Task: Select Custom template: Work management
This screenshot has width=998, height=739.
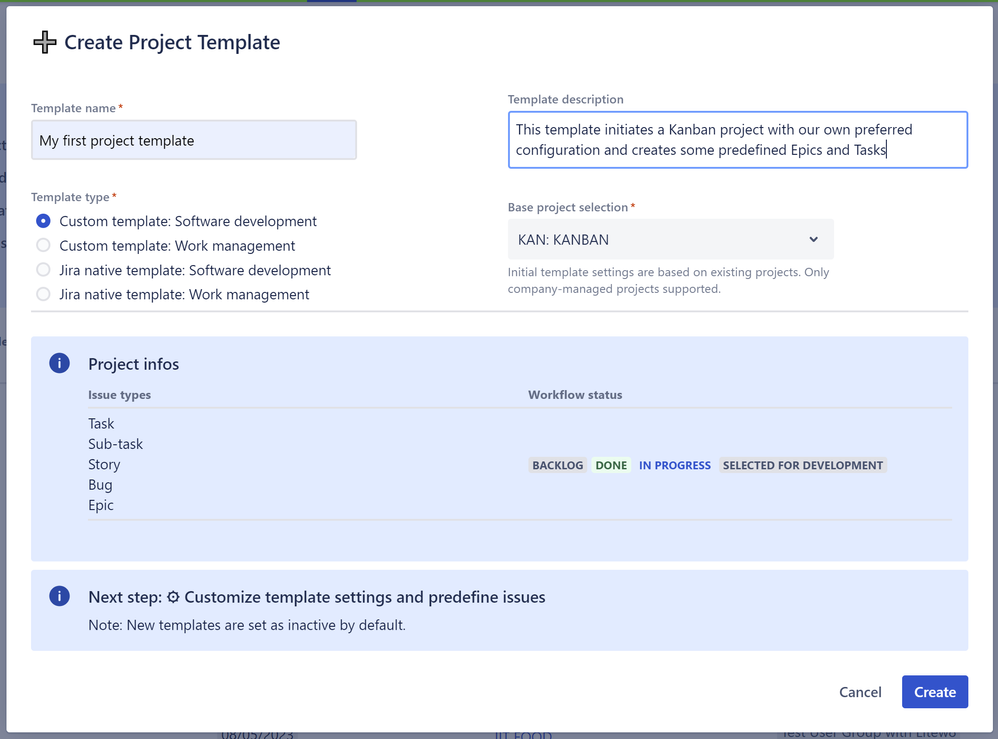Action: click(x=43, y=245)
